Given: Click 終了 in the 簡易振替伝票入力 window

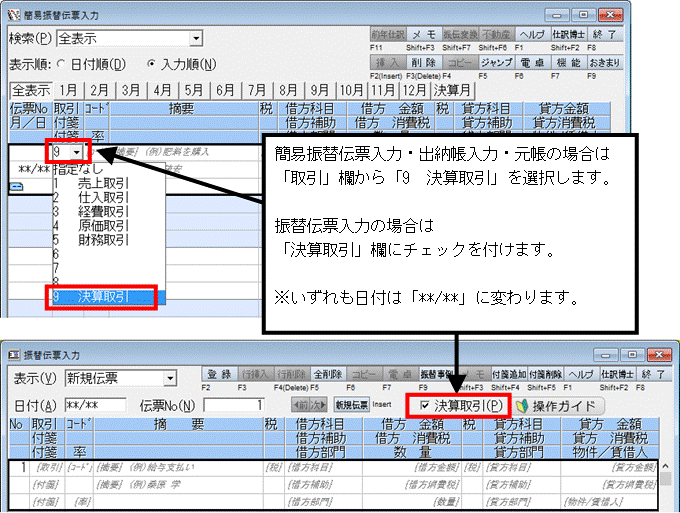Looking at the screenshot, I should 605,34.
